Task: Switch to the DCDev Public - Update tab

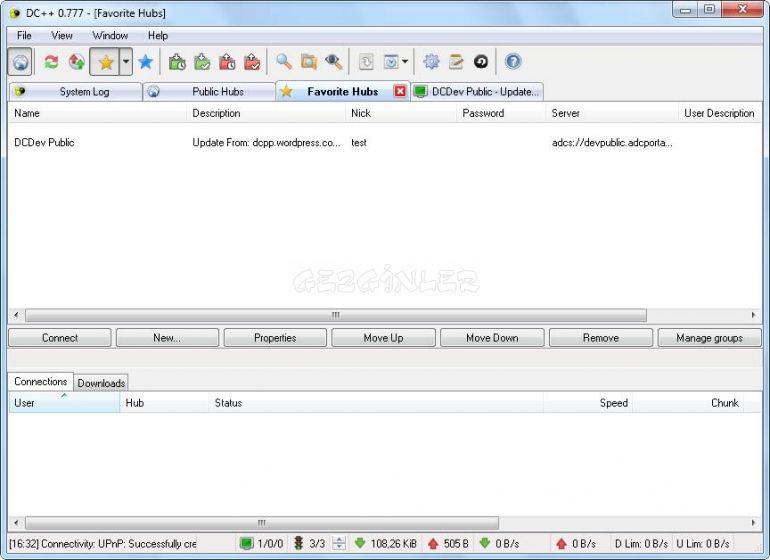Action: click(x=477, y=92)
